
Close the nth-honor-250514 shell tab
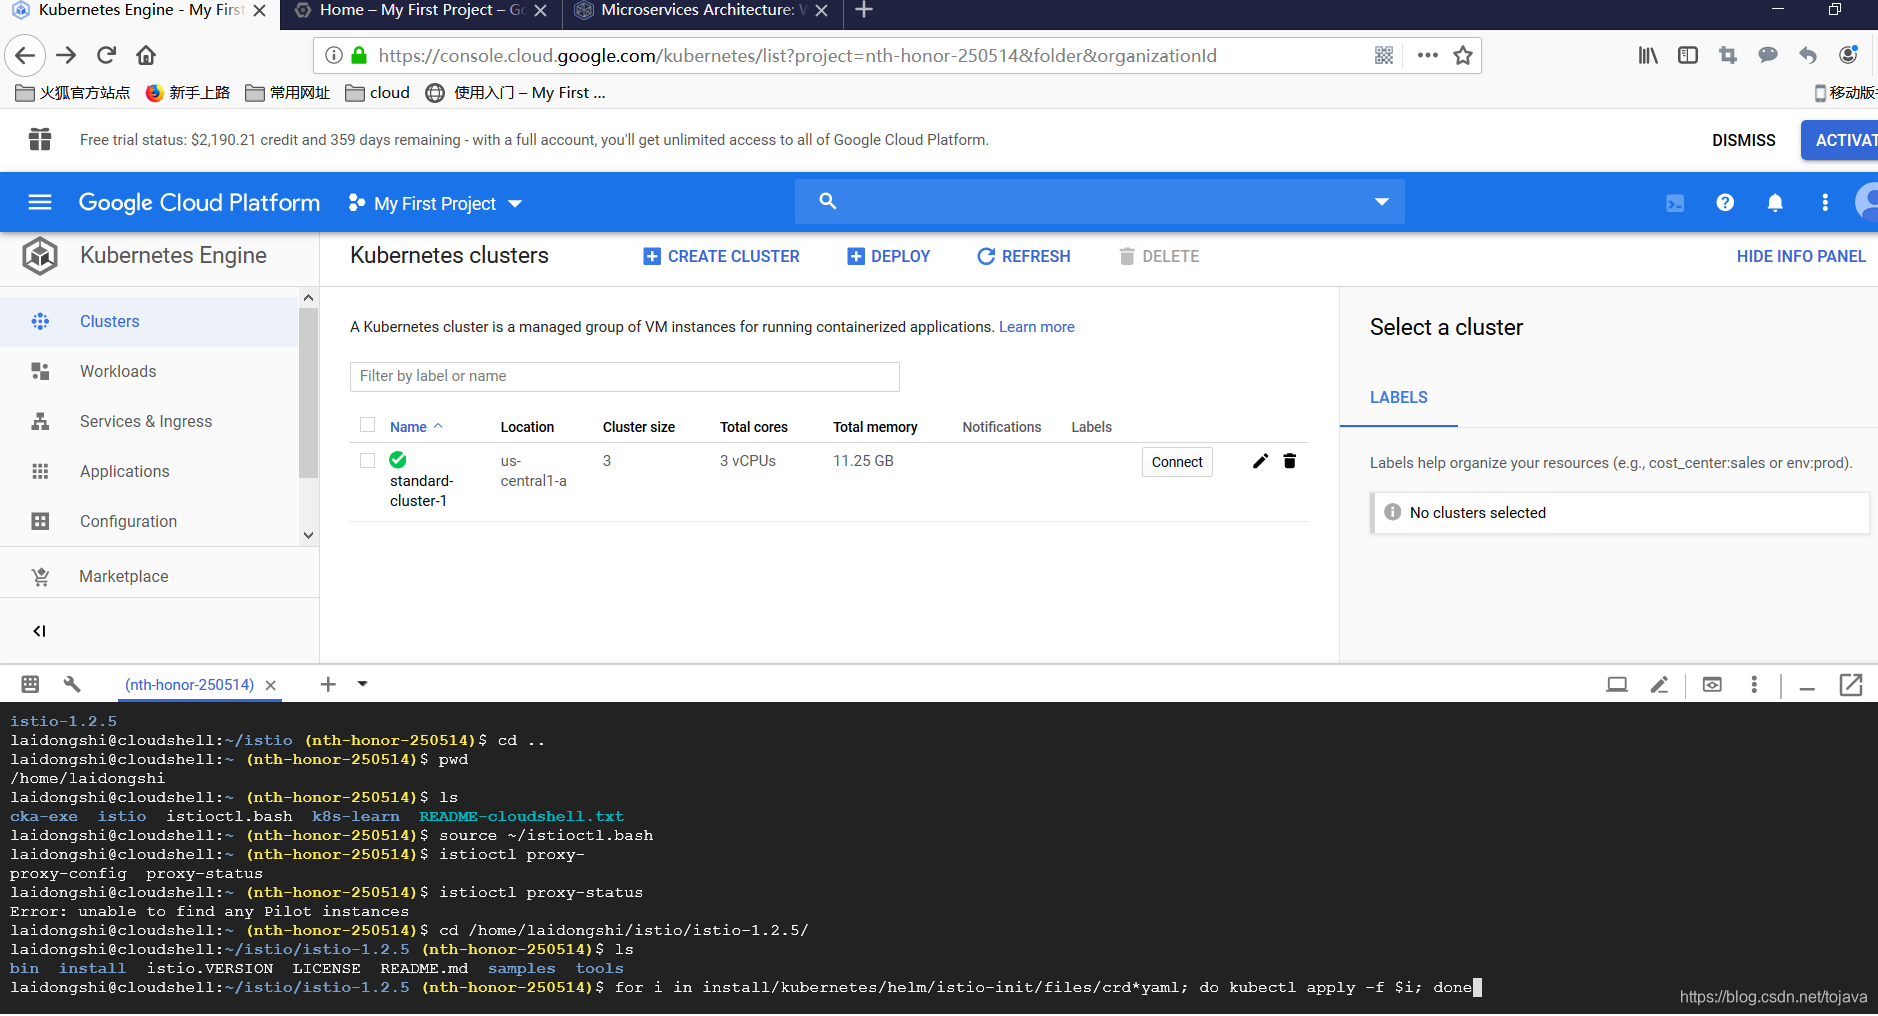point(270,685)
